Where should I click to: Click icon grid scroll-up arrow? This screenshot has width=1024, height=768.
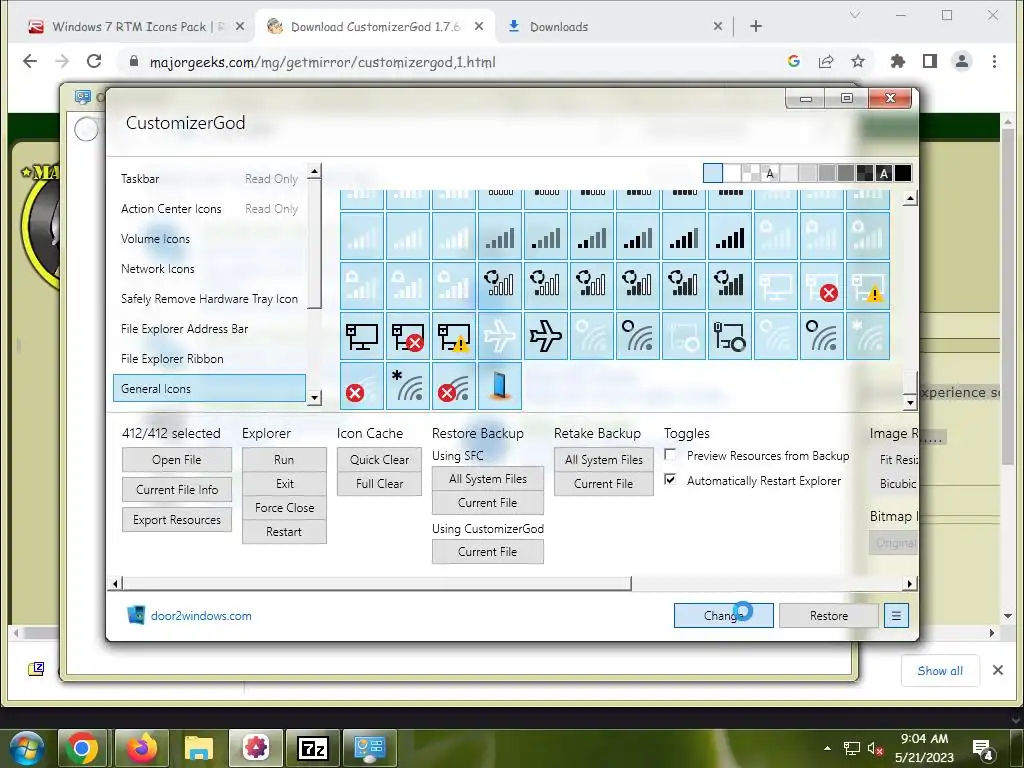tap(910, 198)
